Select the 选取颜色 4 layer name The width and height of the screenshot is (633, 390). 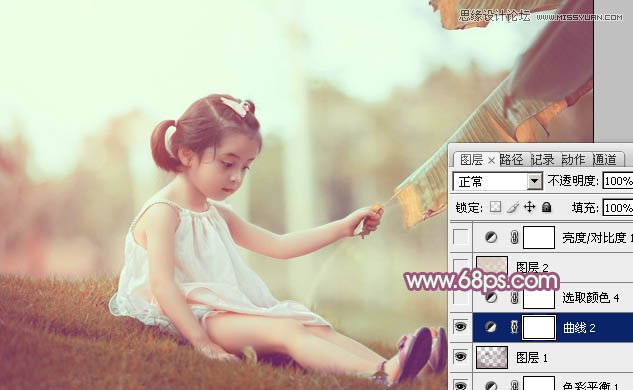point(591,298)
